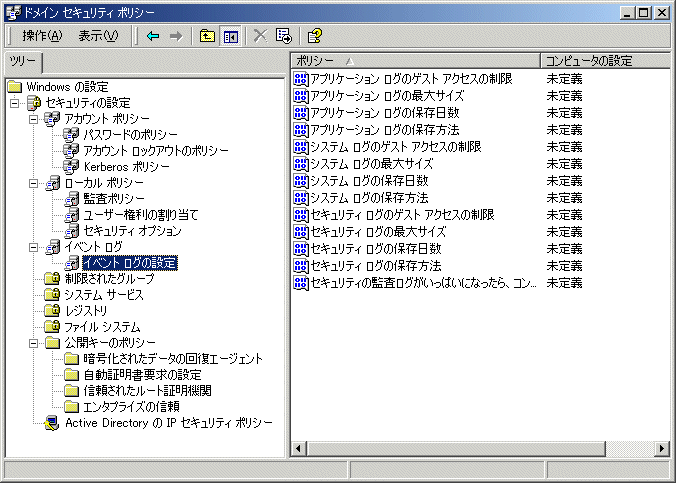Sort by the ポリシー column header
This screenshot has width=676, height=483.
point(416,61)
